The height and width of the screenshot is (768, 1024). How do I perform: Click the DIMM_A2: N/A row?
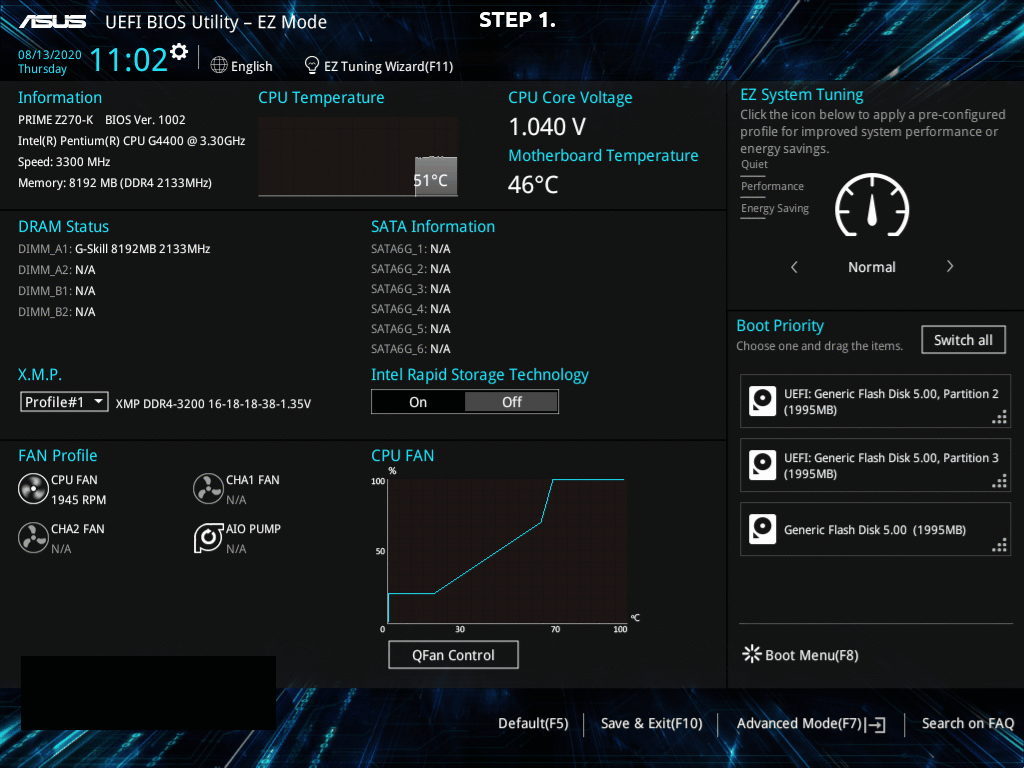click(x=57, y=270)
